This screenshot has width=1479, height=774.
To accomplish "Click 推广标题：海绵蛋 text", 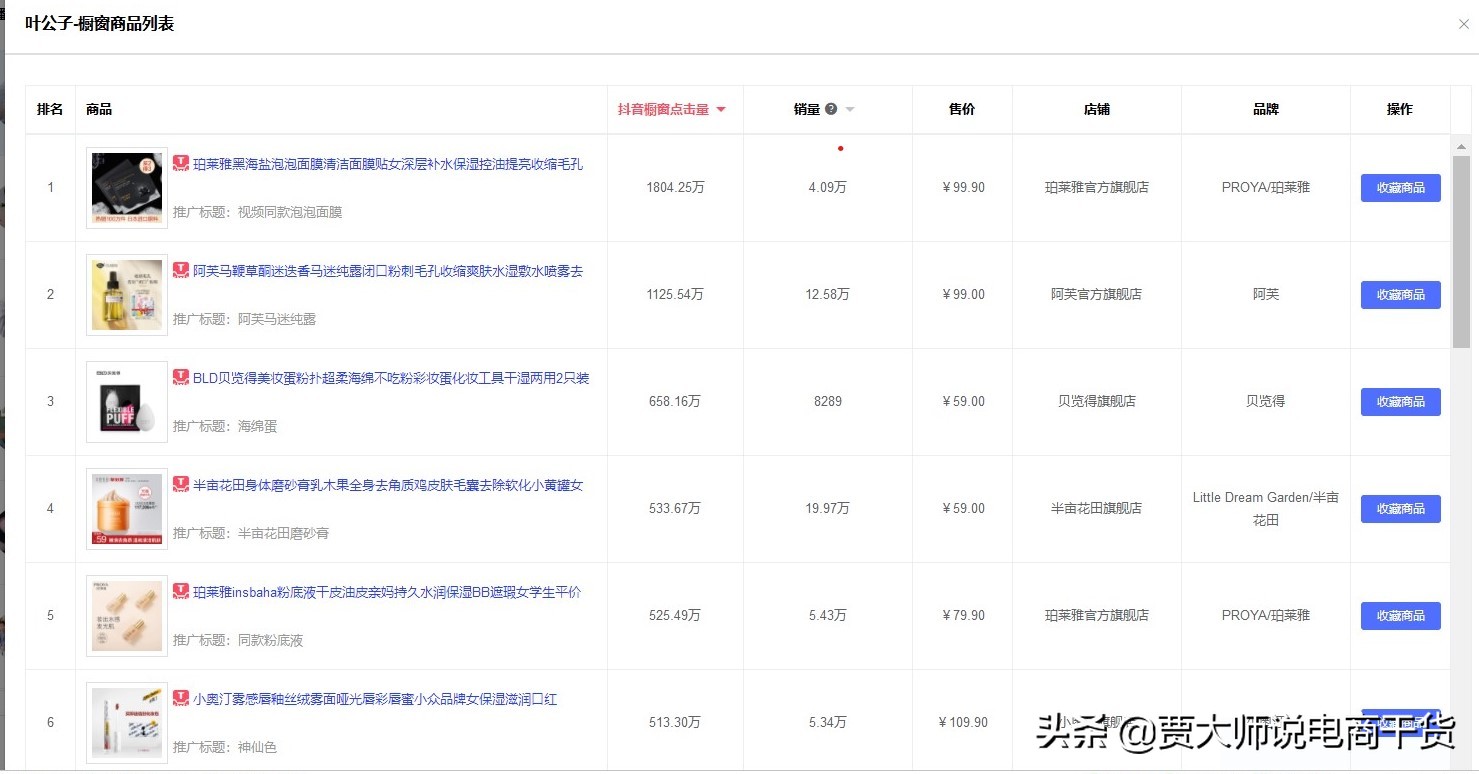I will 225,427.
